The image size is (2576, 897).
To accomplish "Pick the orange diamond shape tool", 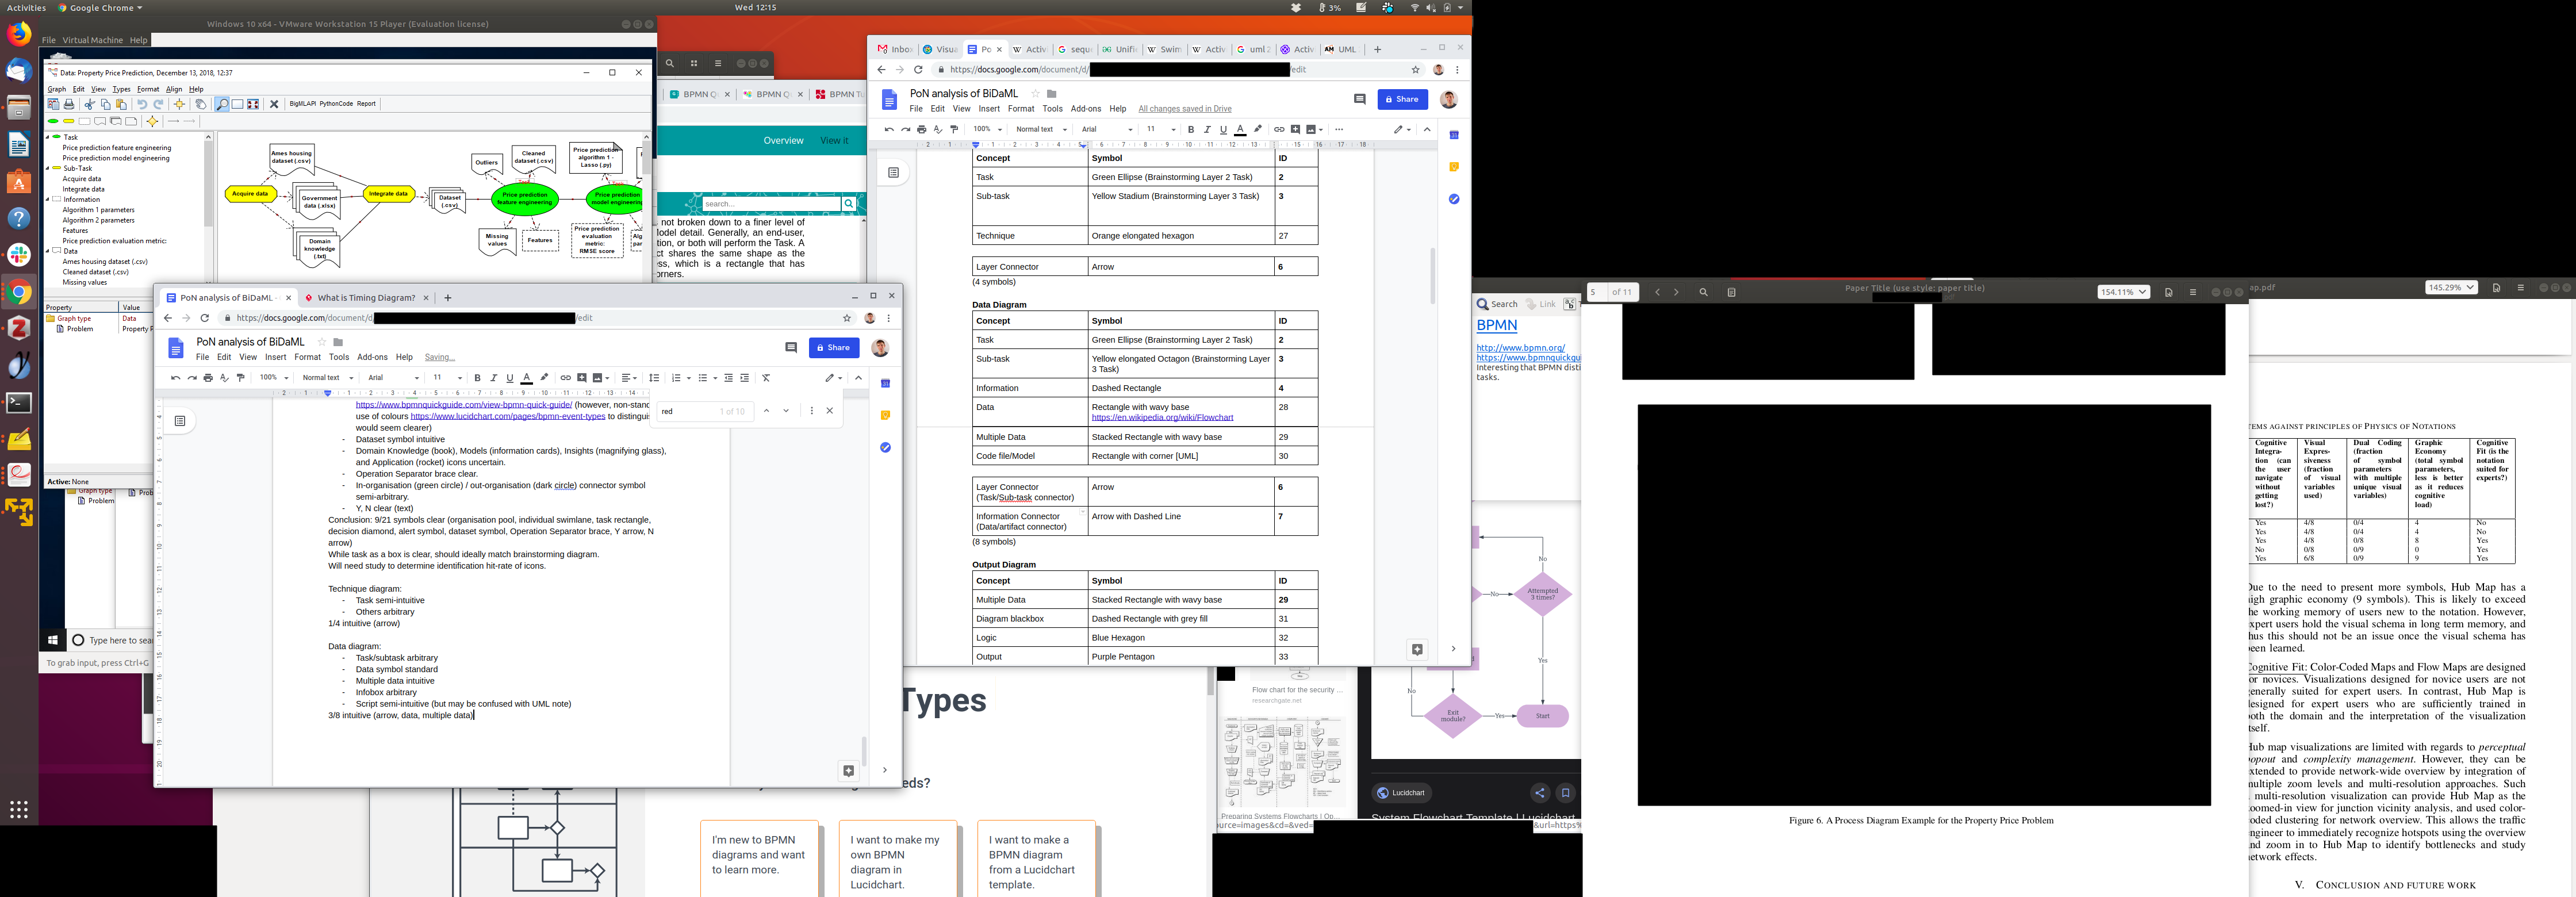I will [152, 121].
